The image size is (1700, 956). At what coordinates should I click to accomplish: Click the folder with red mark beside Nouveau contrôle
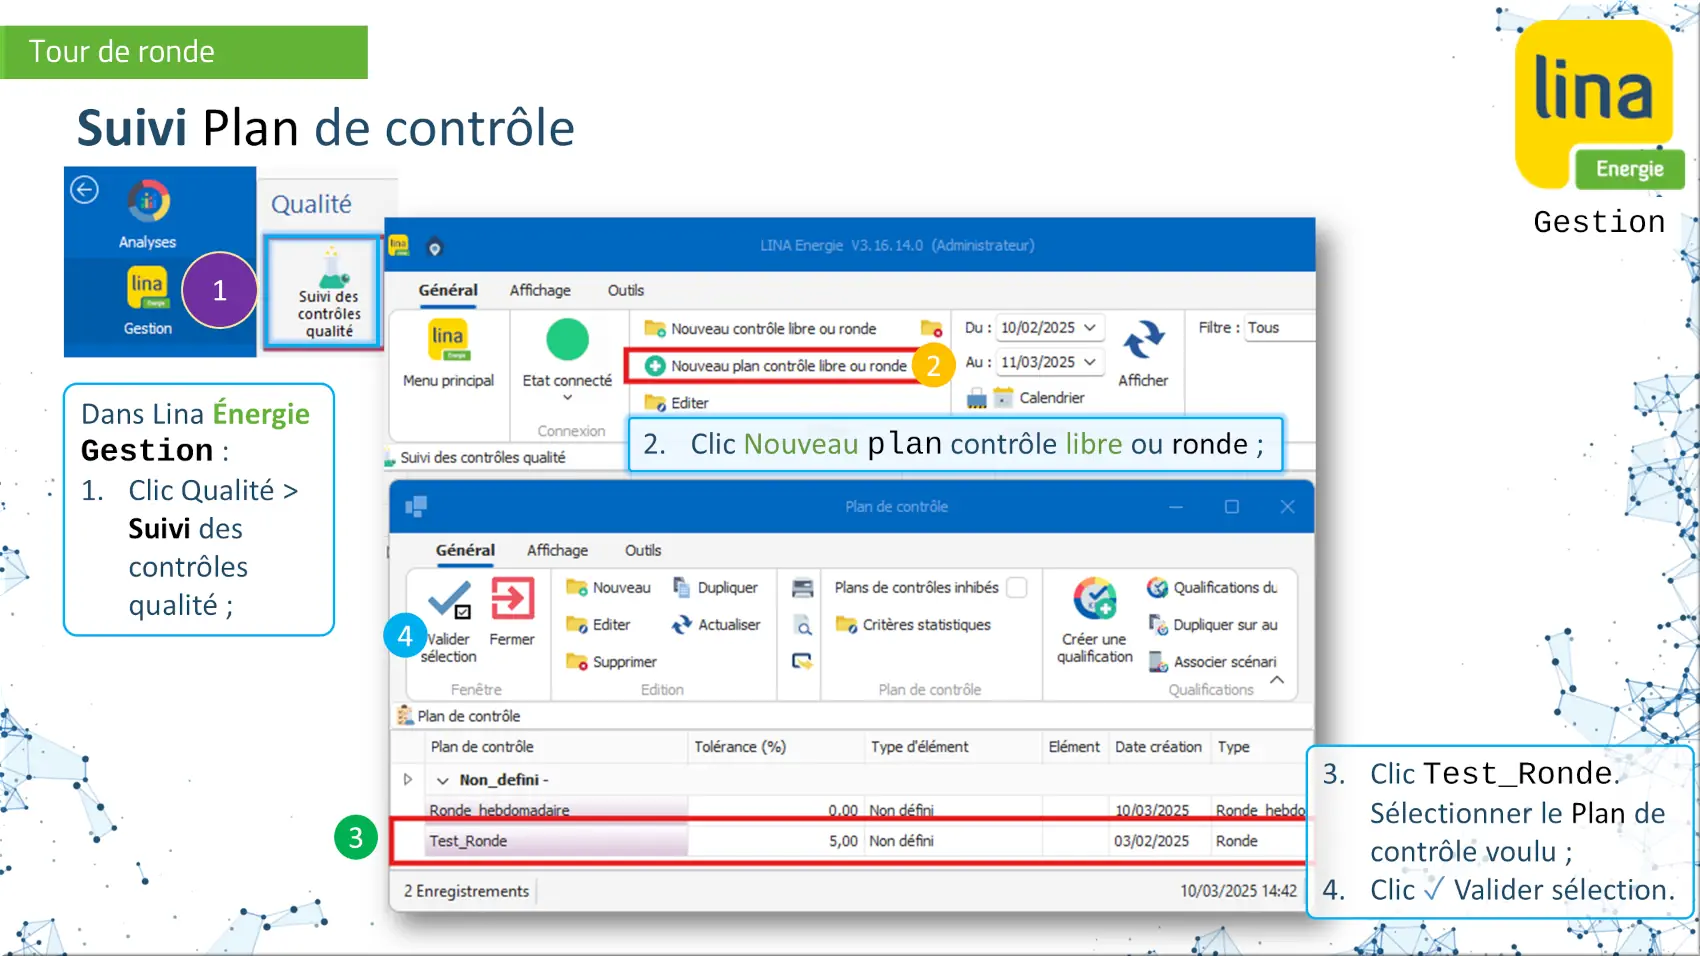click(931, 328)
